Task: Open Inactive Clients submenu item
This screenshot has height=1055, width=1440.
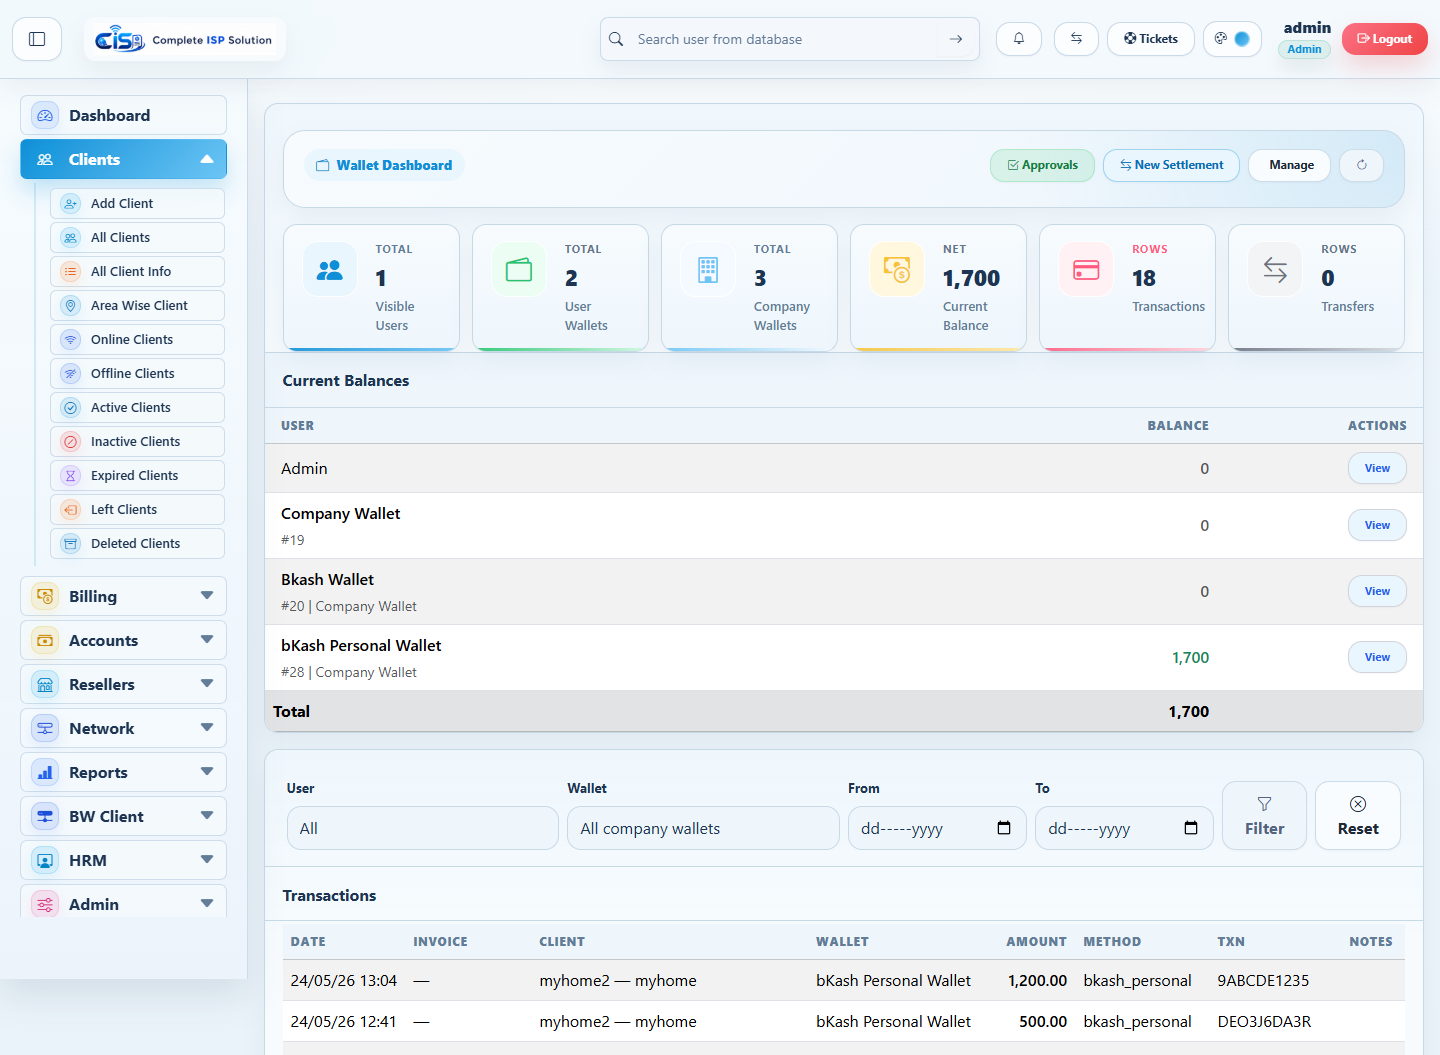Action: coord(137,441)
